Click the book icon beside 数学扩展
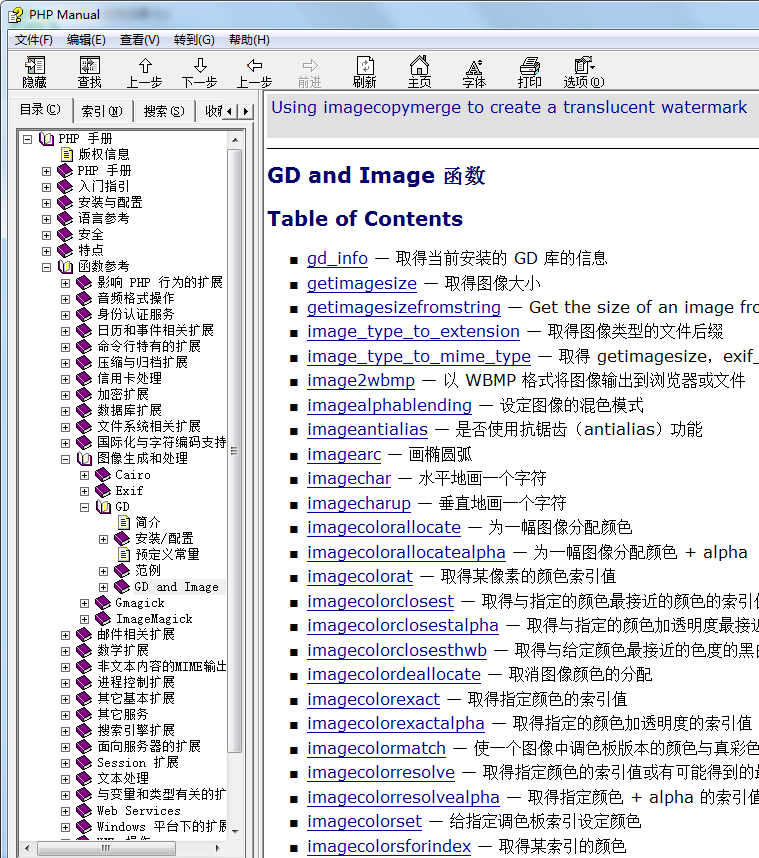Screen dimensions: 759x858 [x=84, y=651]
